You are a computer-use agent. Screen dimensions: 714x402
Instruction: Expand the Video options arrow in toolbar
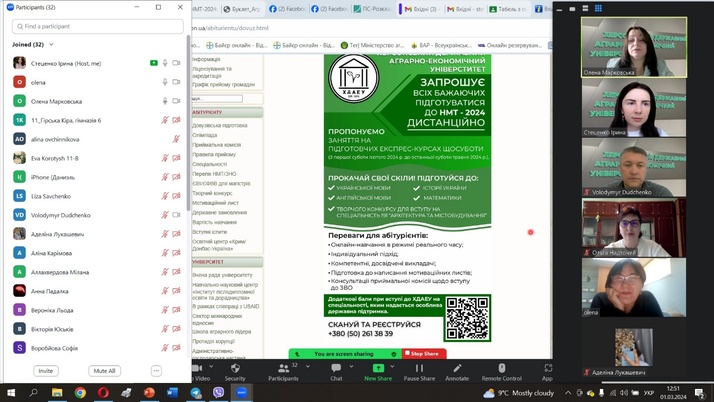(x=211, y=366)
